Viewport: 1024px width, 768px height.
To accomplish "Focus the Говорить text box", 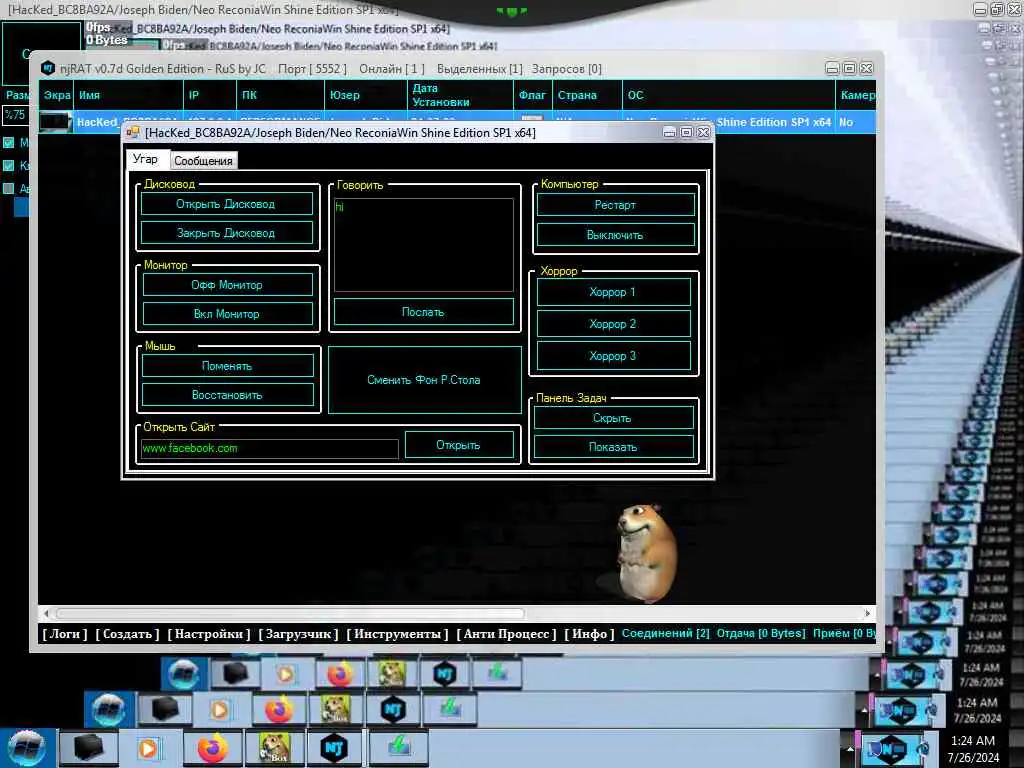I will (423, 245).
